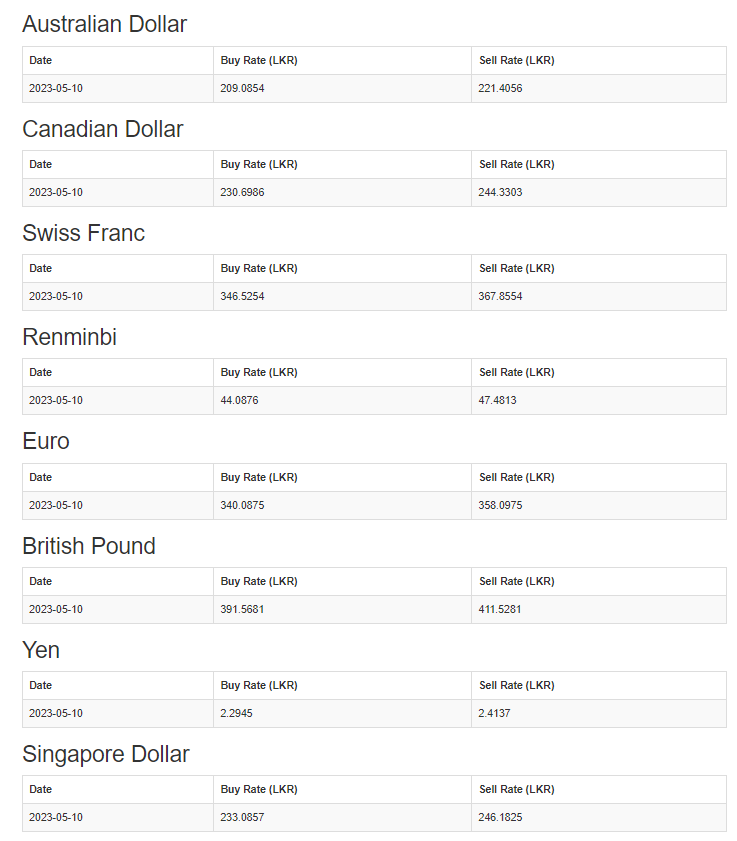Select Canadian Dollar sell rate 244.3303
Viewport: 737px width, 841px height.
(500, 193)
